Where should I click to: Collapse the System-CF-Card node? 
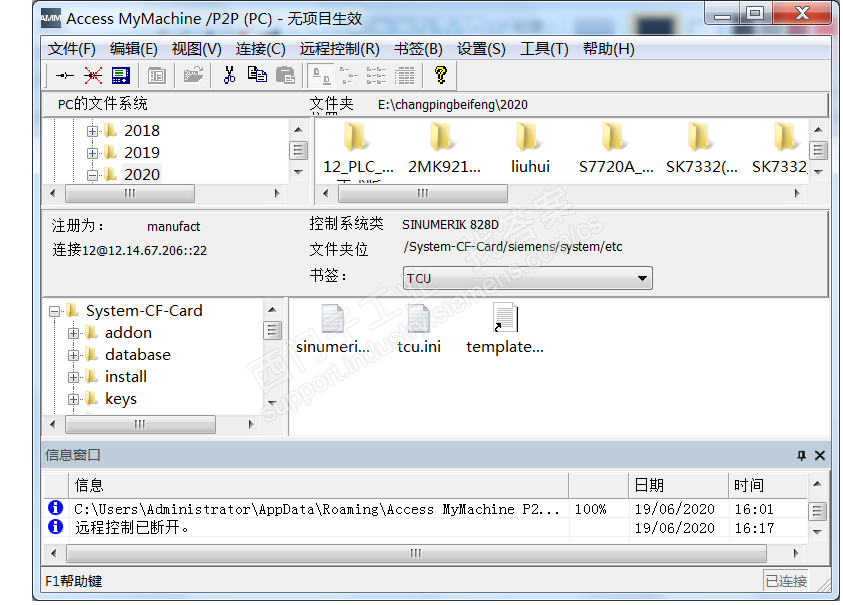tap(54, 311)
